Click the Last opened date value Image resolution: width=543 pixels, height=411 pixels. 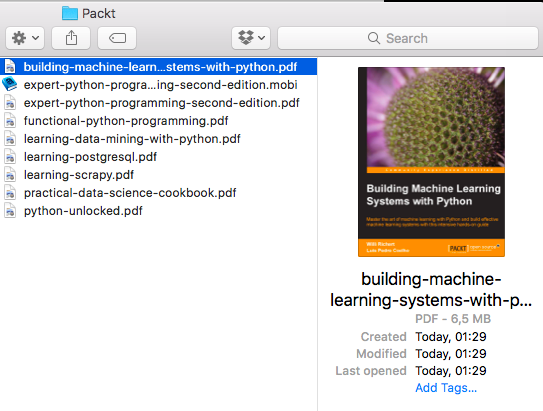(451, 370)
